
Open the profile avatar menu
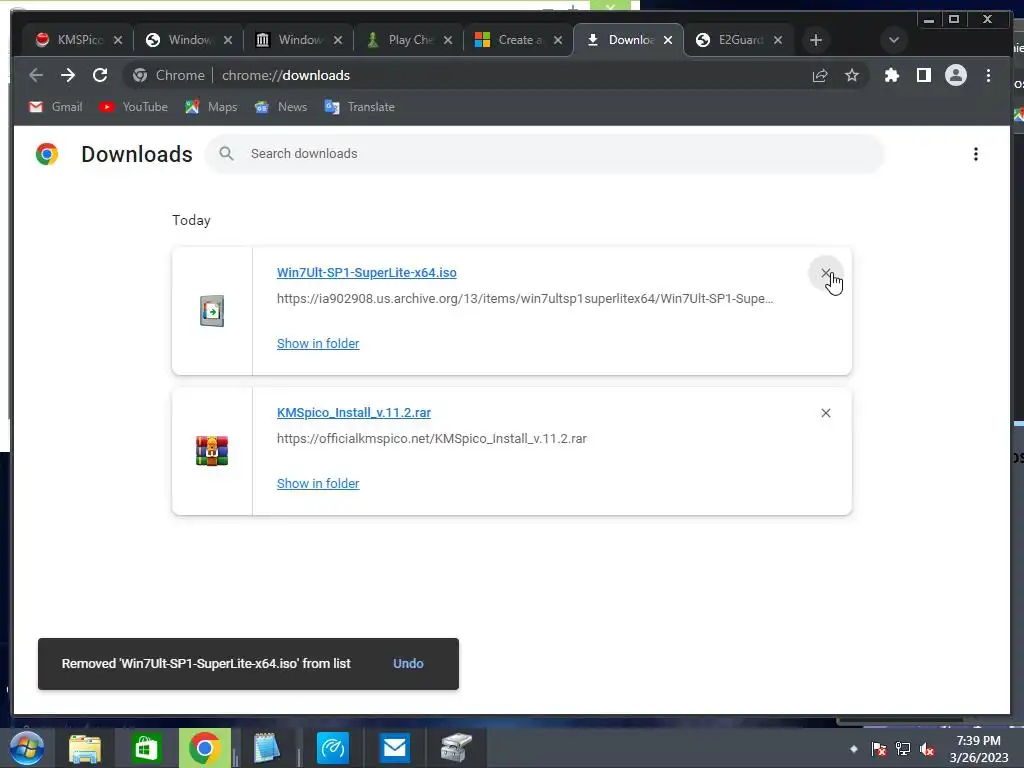(x=955, y=76)
